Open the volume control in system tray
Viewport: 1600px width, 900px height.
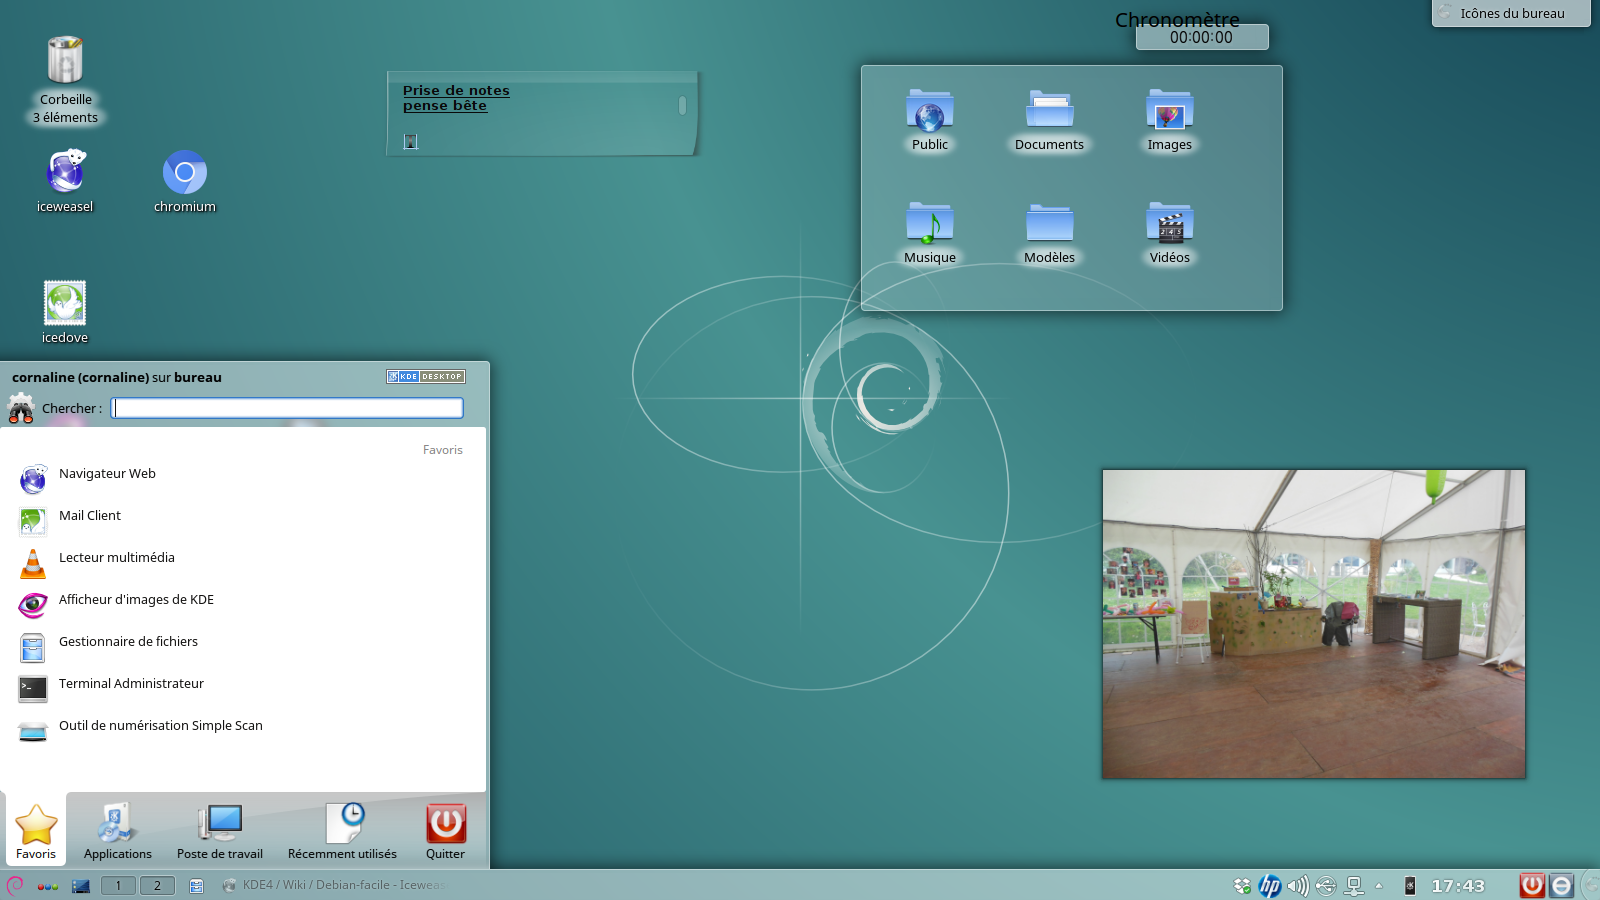1297,886
